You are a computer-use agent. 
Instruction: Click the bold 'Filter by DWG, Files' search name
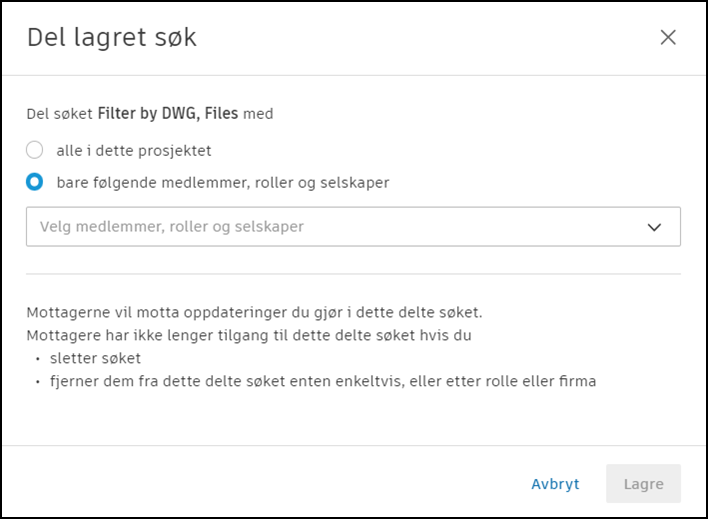pyautogui.click(x=168, y=114)
